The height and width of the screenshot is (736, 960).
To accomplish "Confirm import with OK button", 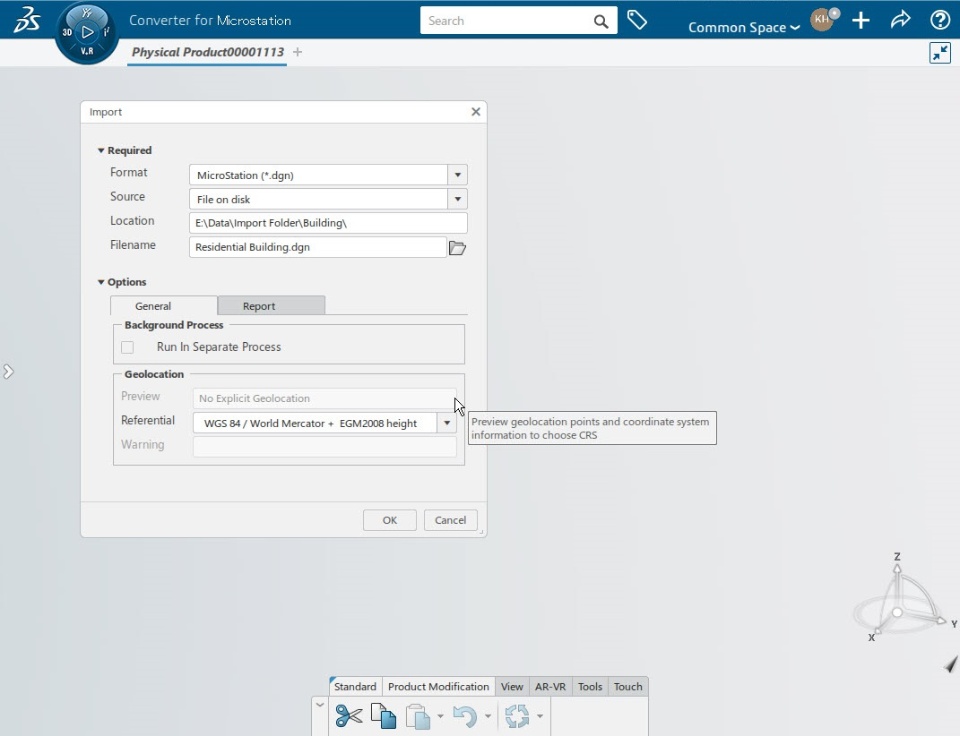I will click(389, 520).
